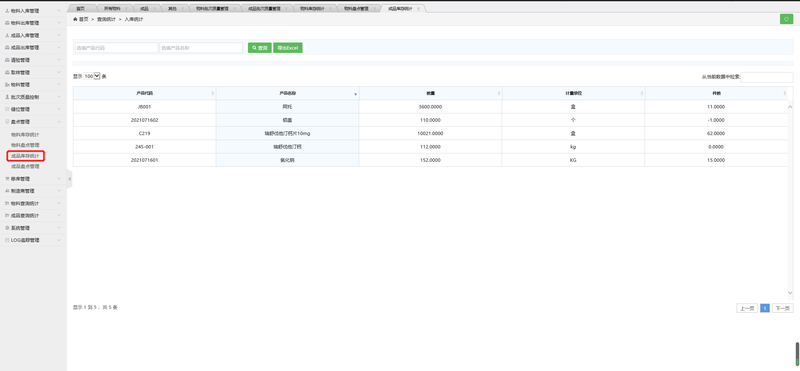The image size is (800, 371).
Task: Collapse the 盘点管理 menu chevron
Action: tap(59, 121)
